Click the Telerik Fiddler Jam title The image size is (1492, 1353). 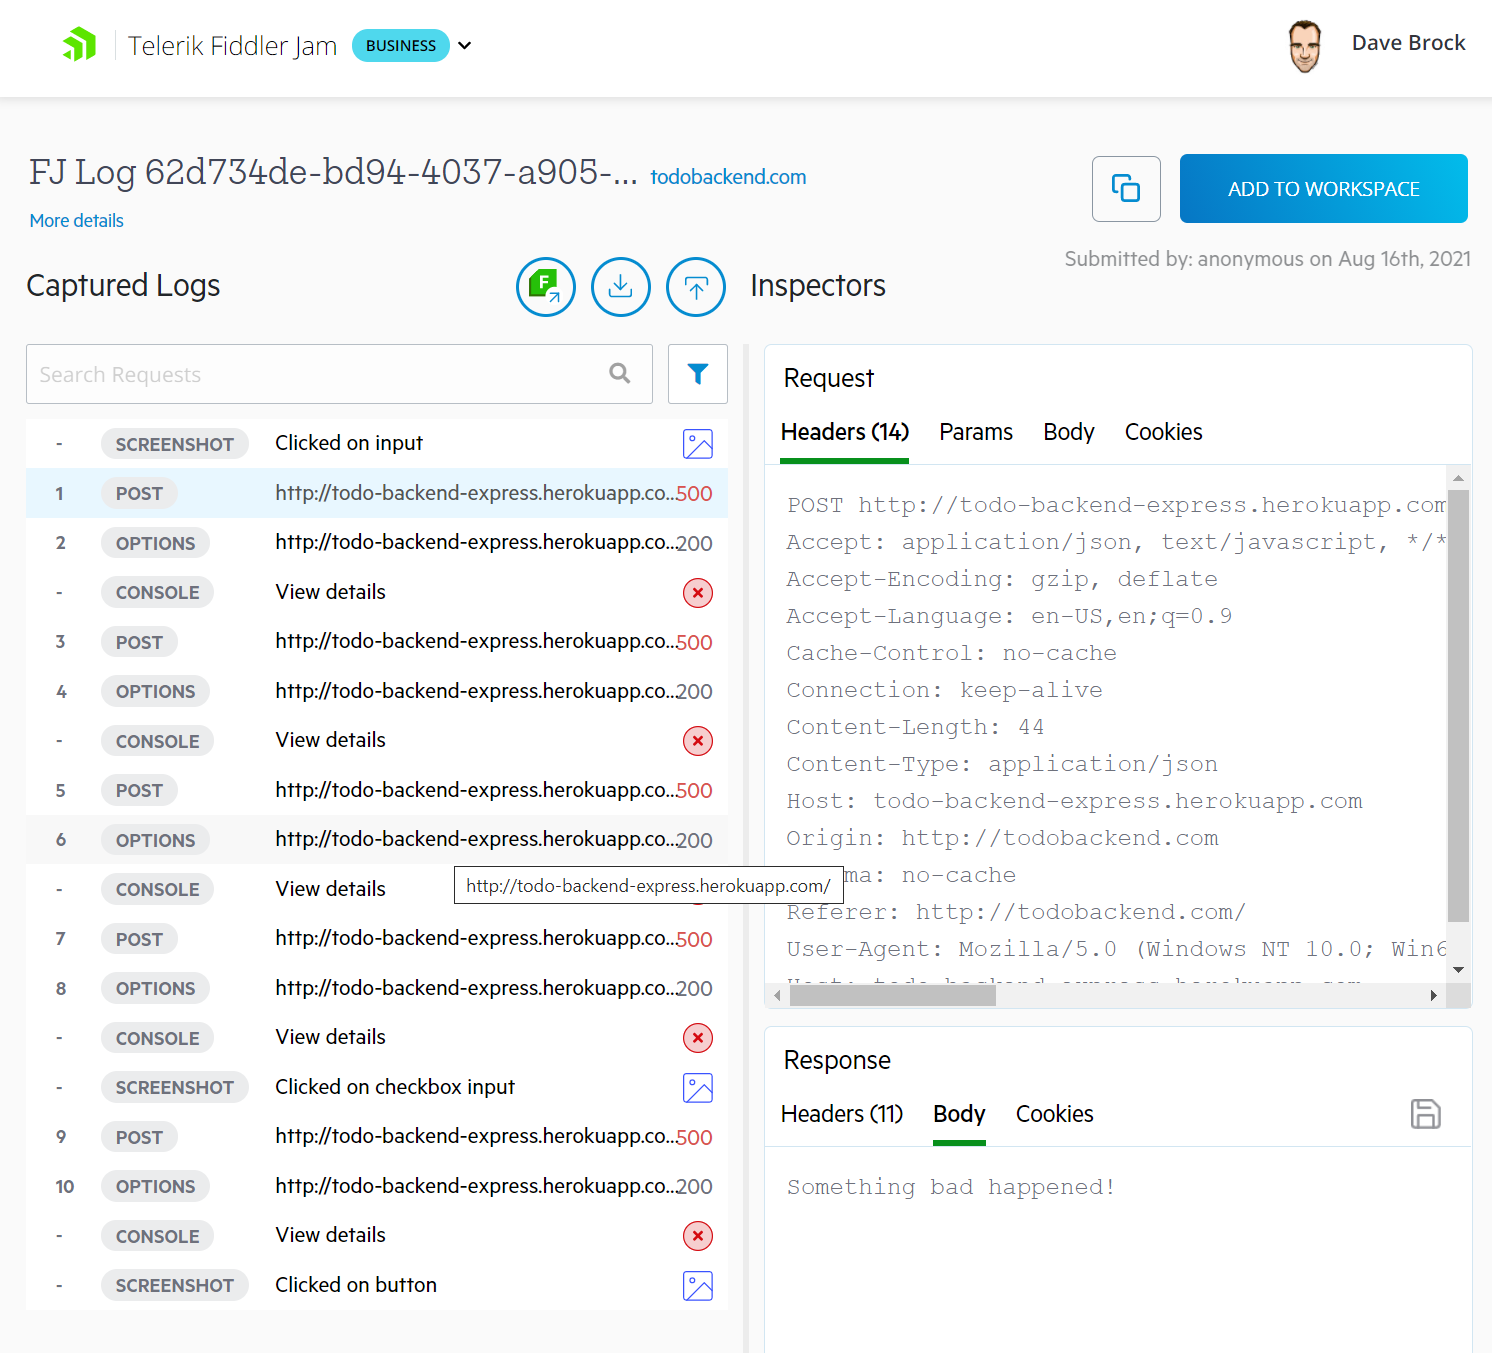tap(232, 46)
